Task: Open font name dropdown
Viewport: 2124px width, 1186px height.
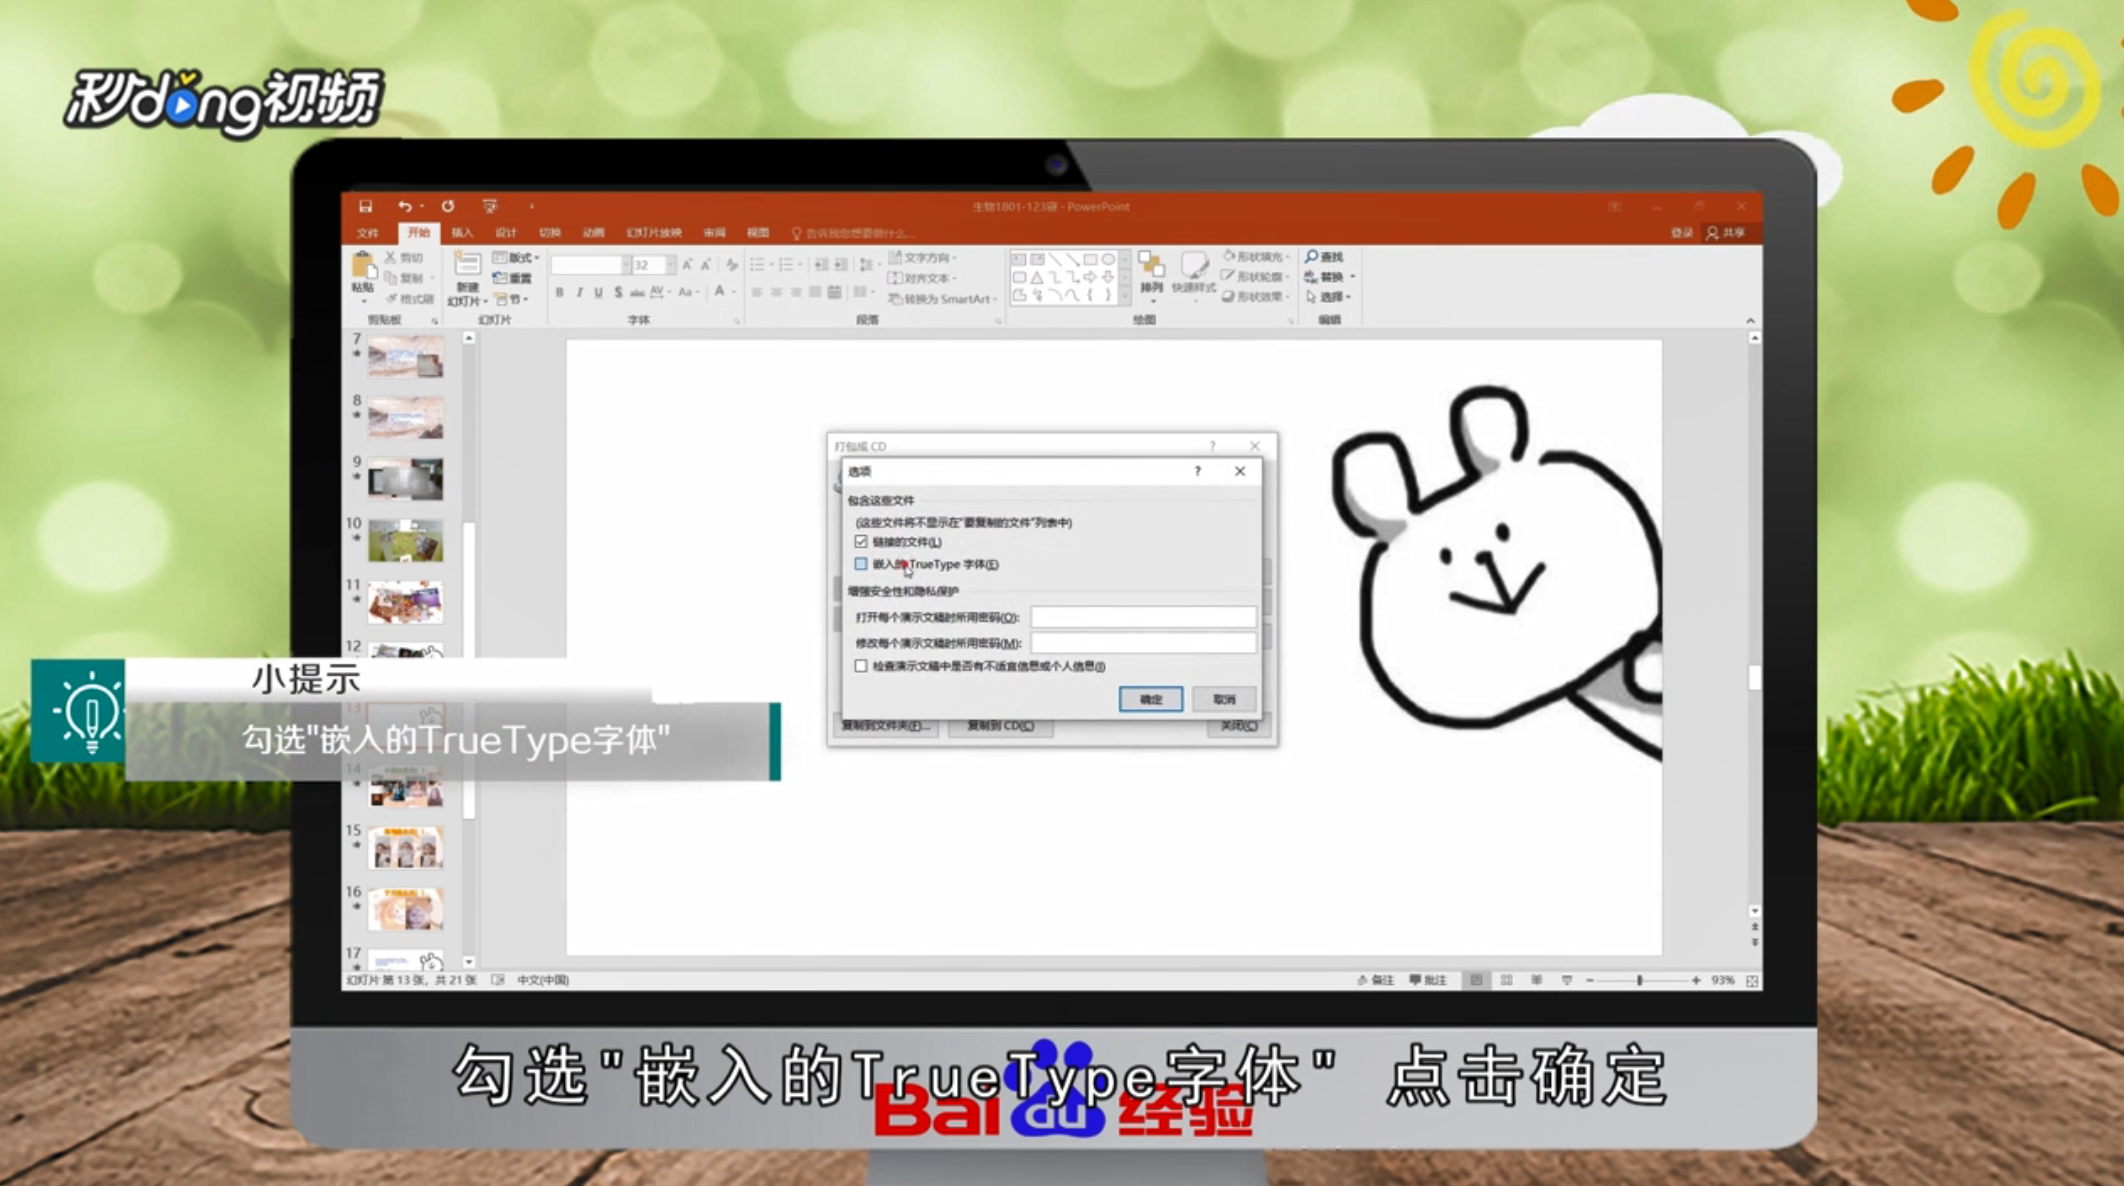Action: point(626,265)
